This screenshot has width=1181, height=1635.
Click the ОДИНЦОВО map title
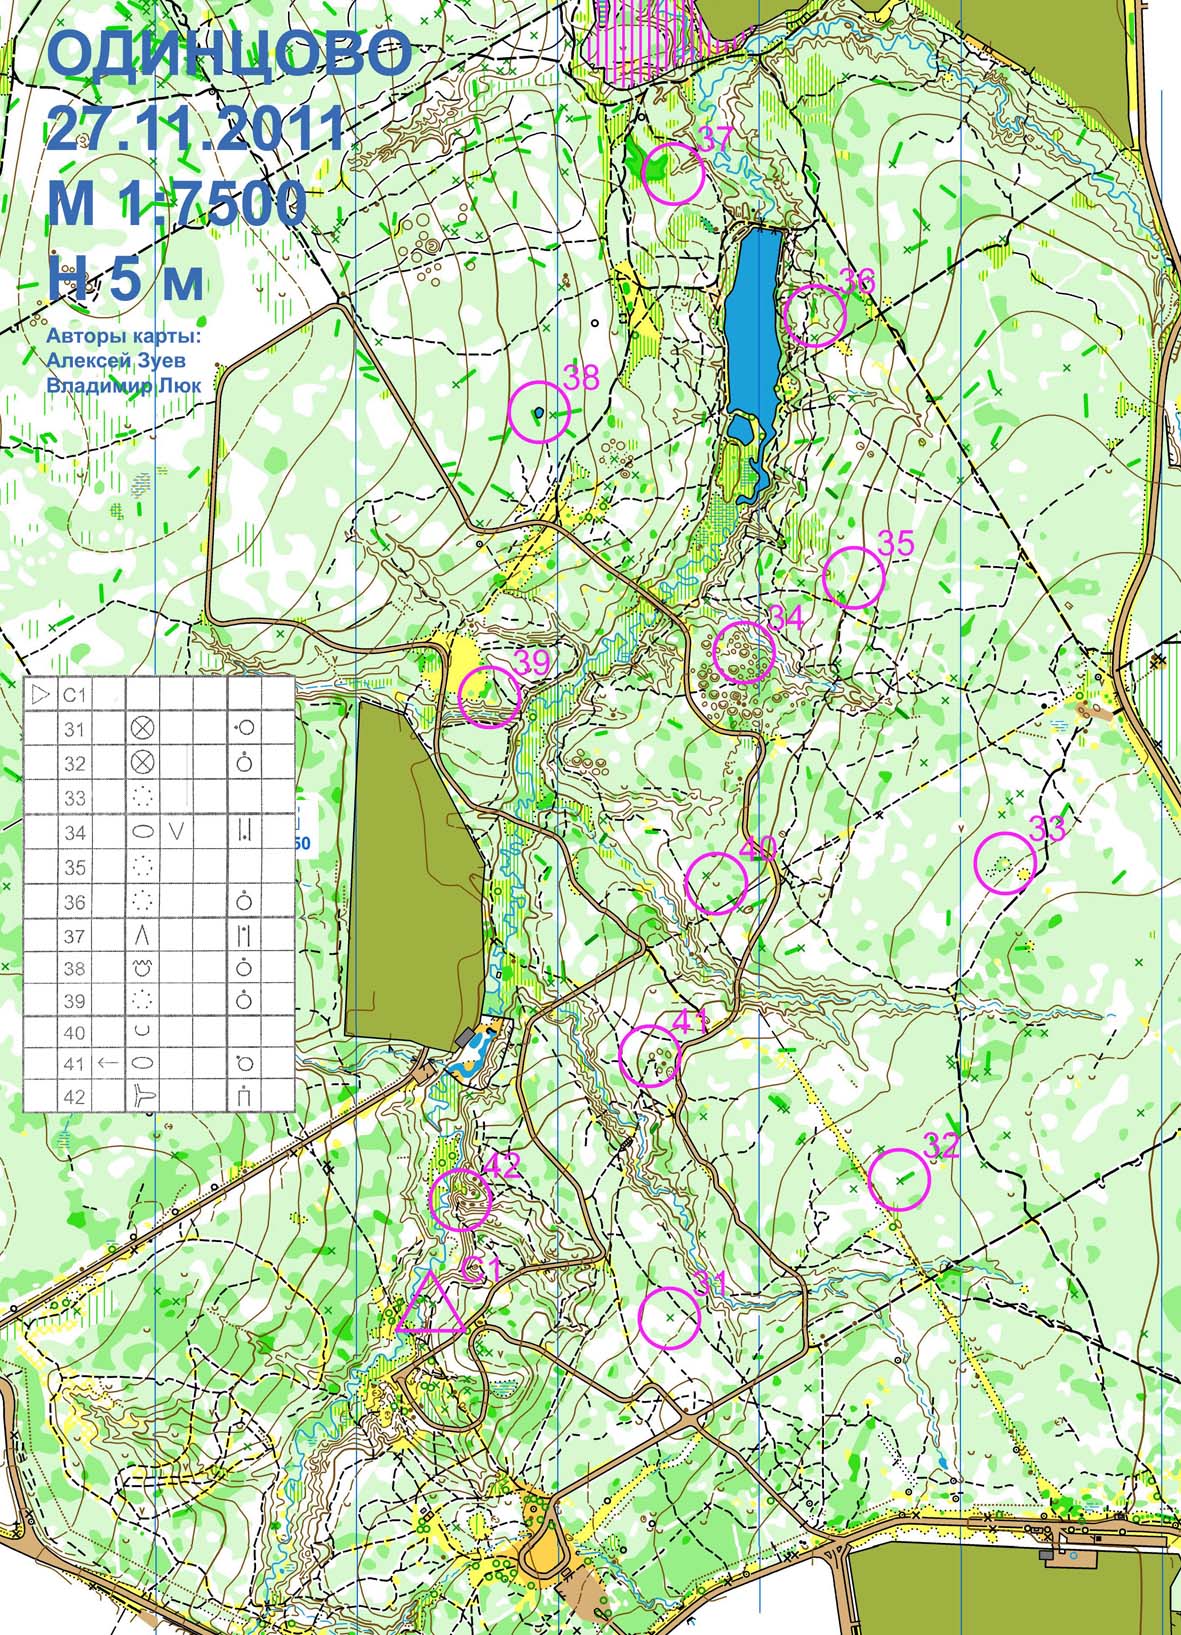click(x=229, y=55)
